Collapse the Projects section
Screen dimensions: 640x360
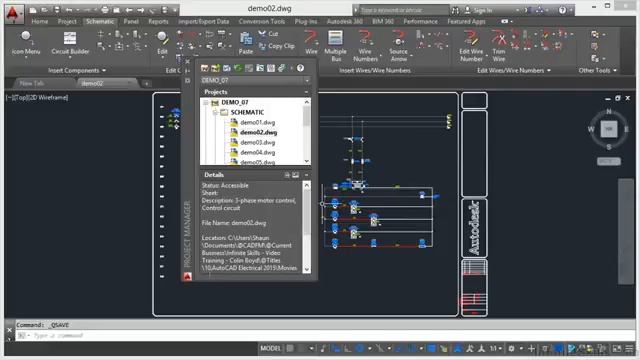[x=307, y=92]
